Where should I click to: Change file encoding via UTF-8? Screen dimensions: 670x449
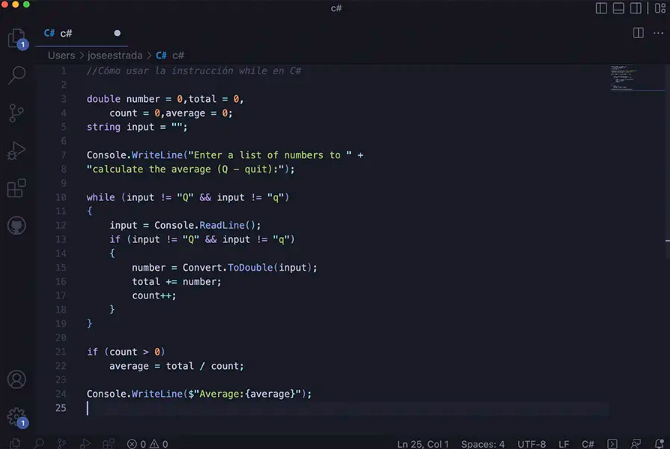click(x=531, y=444)
